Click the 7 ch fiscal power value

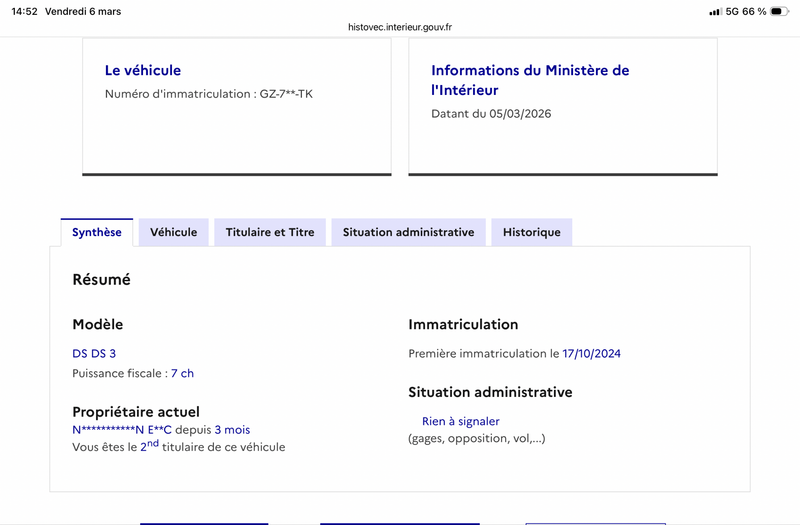[x=182, y=373]
